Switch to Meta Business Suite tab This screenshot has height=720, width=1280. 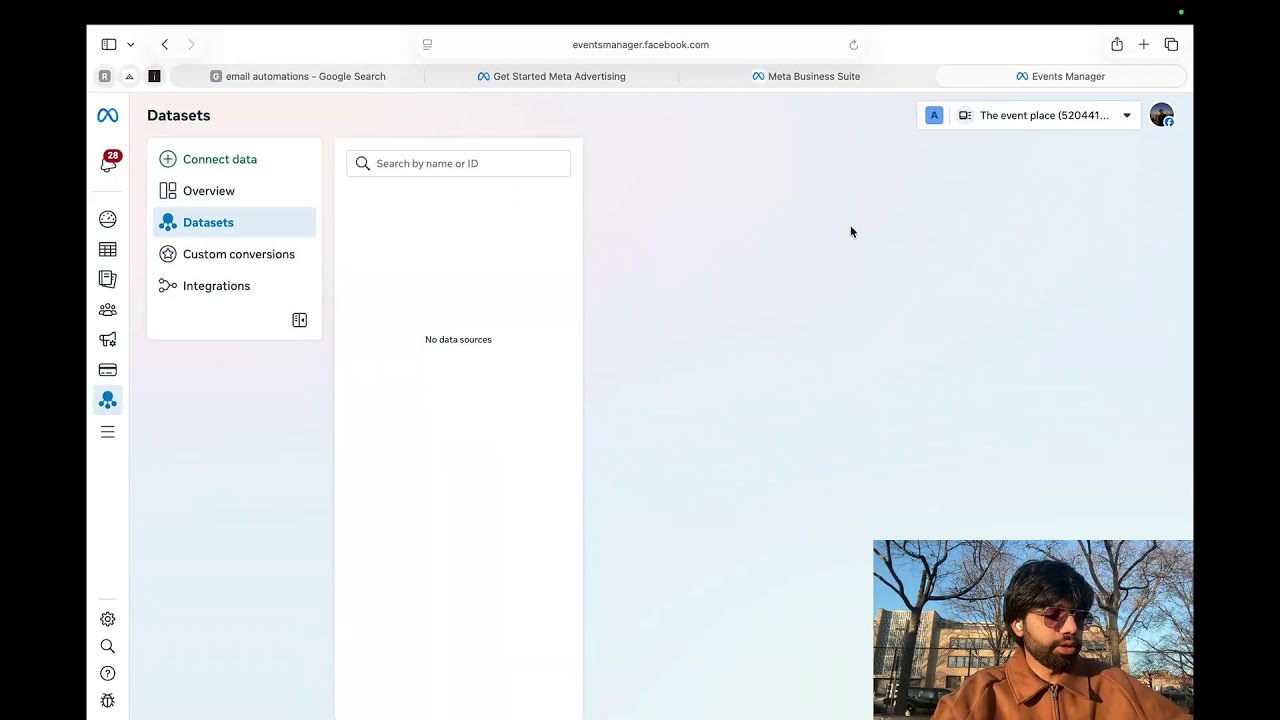[806, 76]
